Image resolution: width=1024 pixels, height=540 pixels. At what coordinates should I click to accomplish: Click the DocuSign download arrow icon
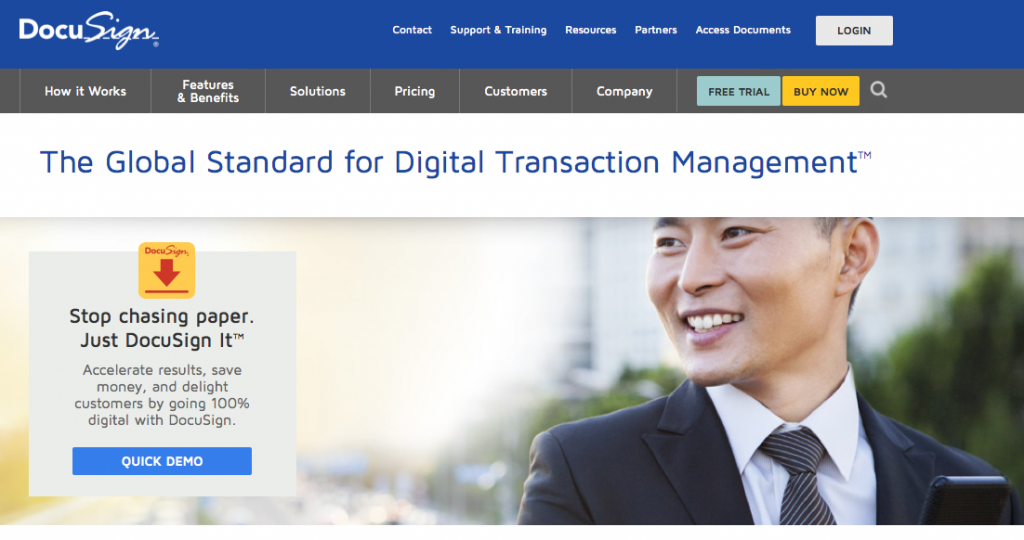(x=167, y=270)
